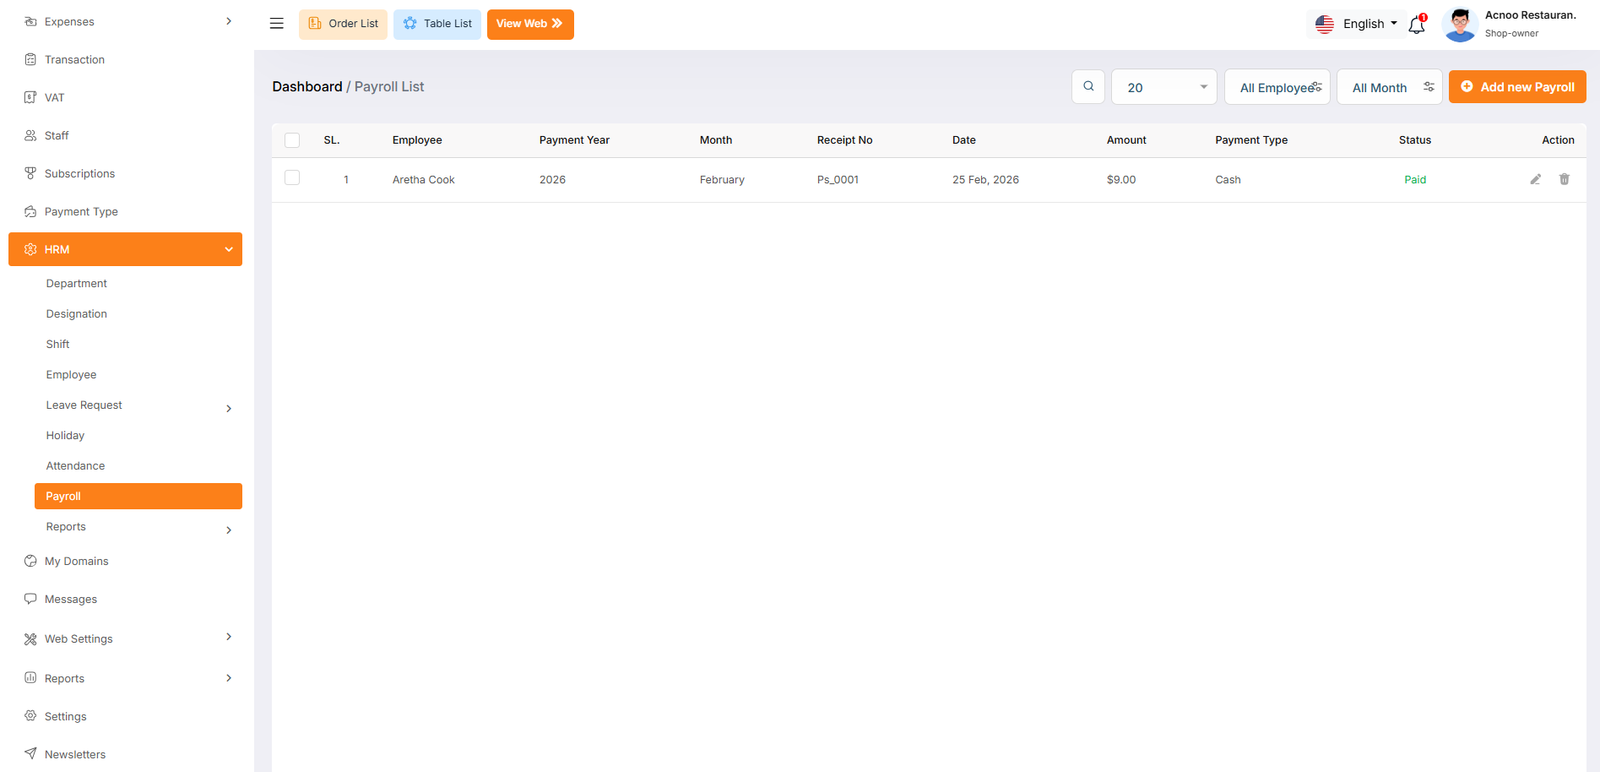Viewport: 1600px width, 772px height.
Task: Open the All Employee filter dropdown
Action: click(1277, 88)
